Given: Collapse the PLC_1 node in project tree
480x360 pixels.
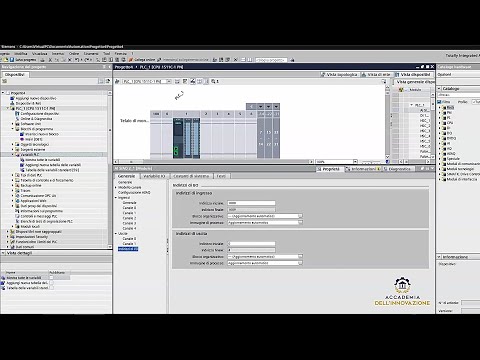Looking at the screenshot, I should [x=8, y=108].
